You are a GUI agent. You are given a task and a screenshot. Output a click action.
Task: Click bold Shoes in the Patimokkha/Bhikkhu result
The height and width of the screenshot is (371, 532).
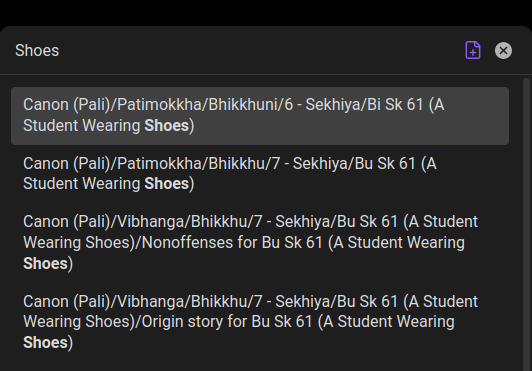coord(167,184)
